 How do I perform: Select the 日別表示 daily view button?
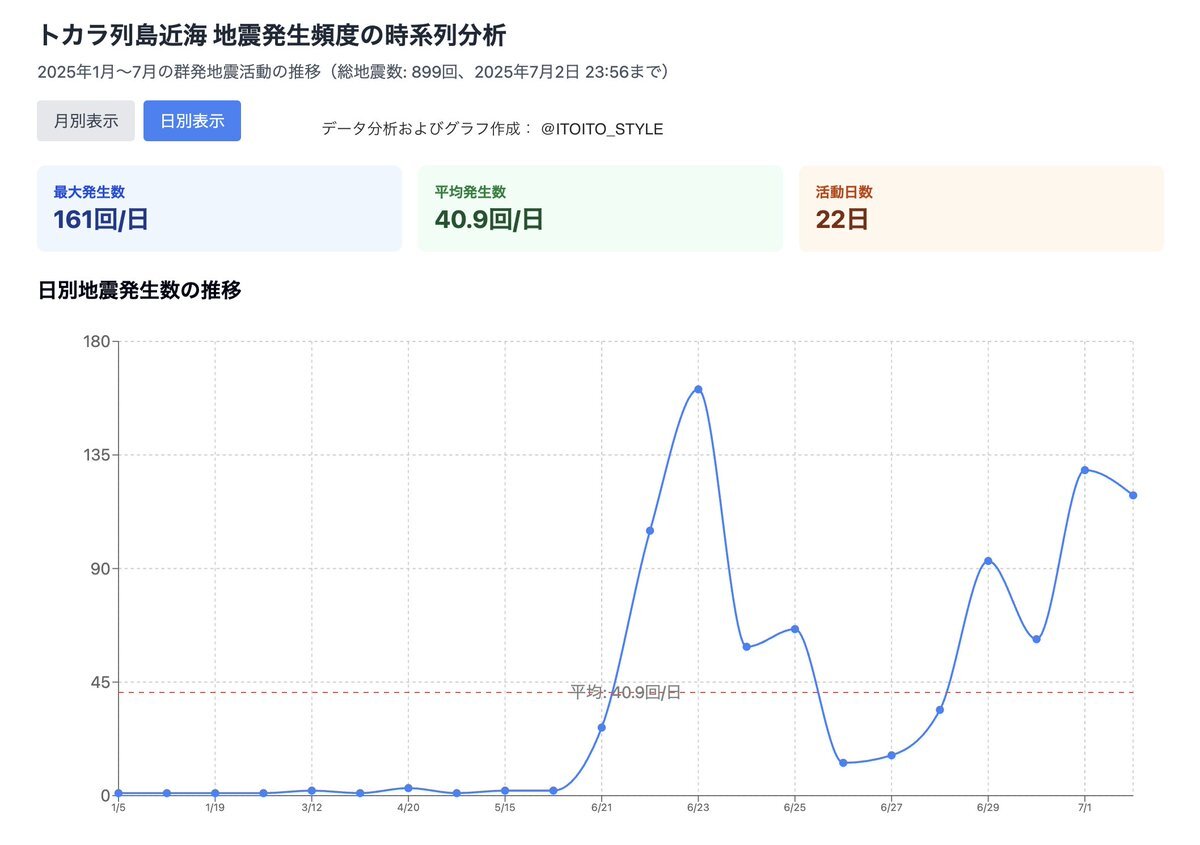(192, 121)
